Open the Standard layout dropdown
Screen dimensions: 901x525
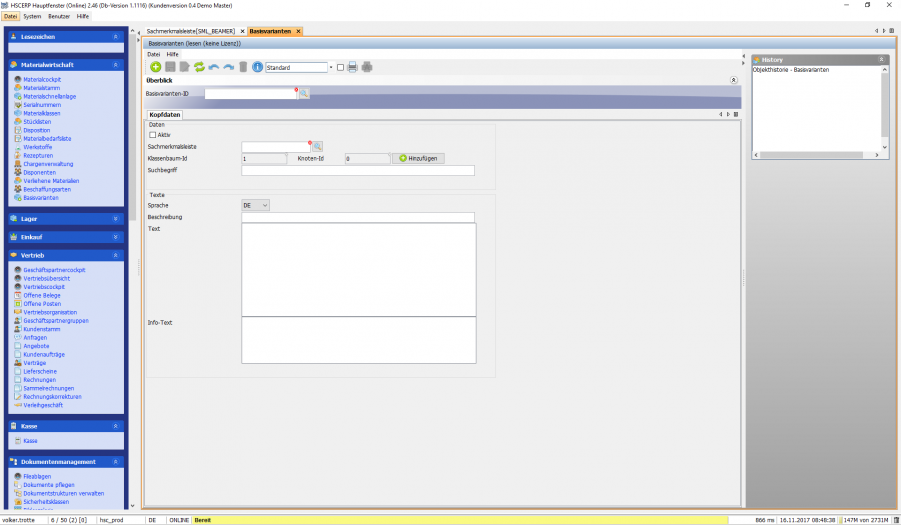coord(329,67)
